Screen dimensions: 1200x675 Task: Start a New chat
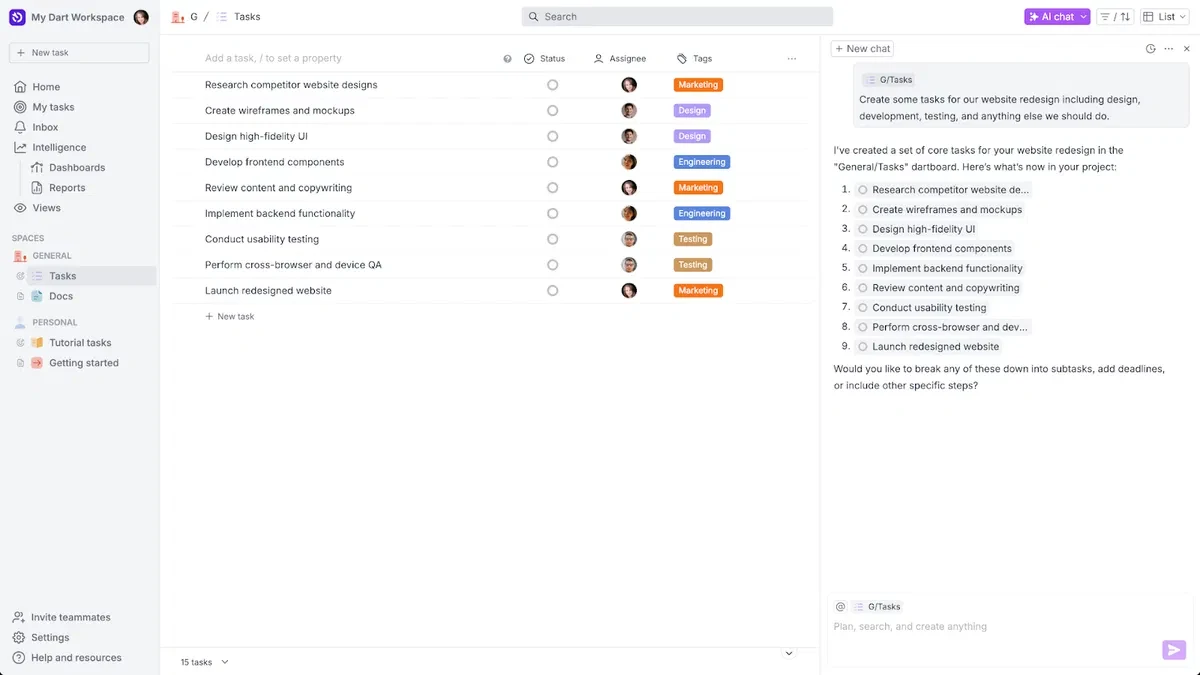coord(862,48)
